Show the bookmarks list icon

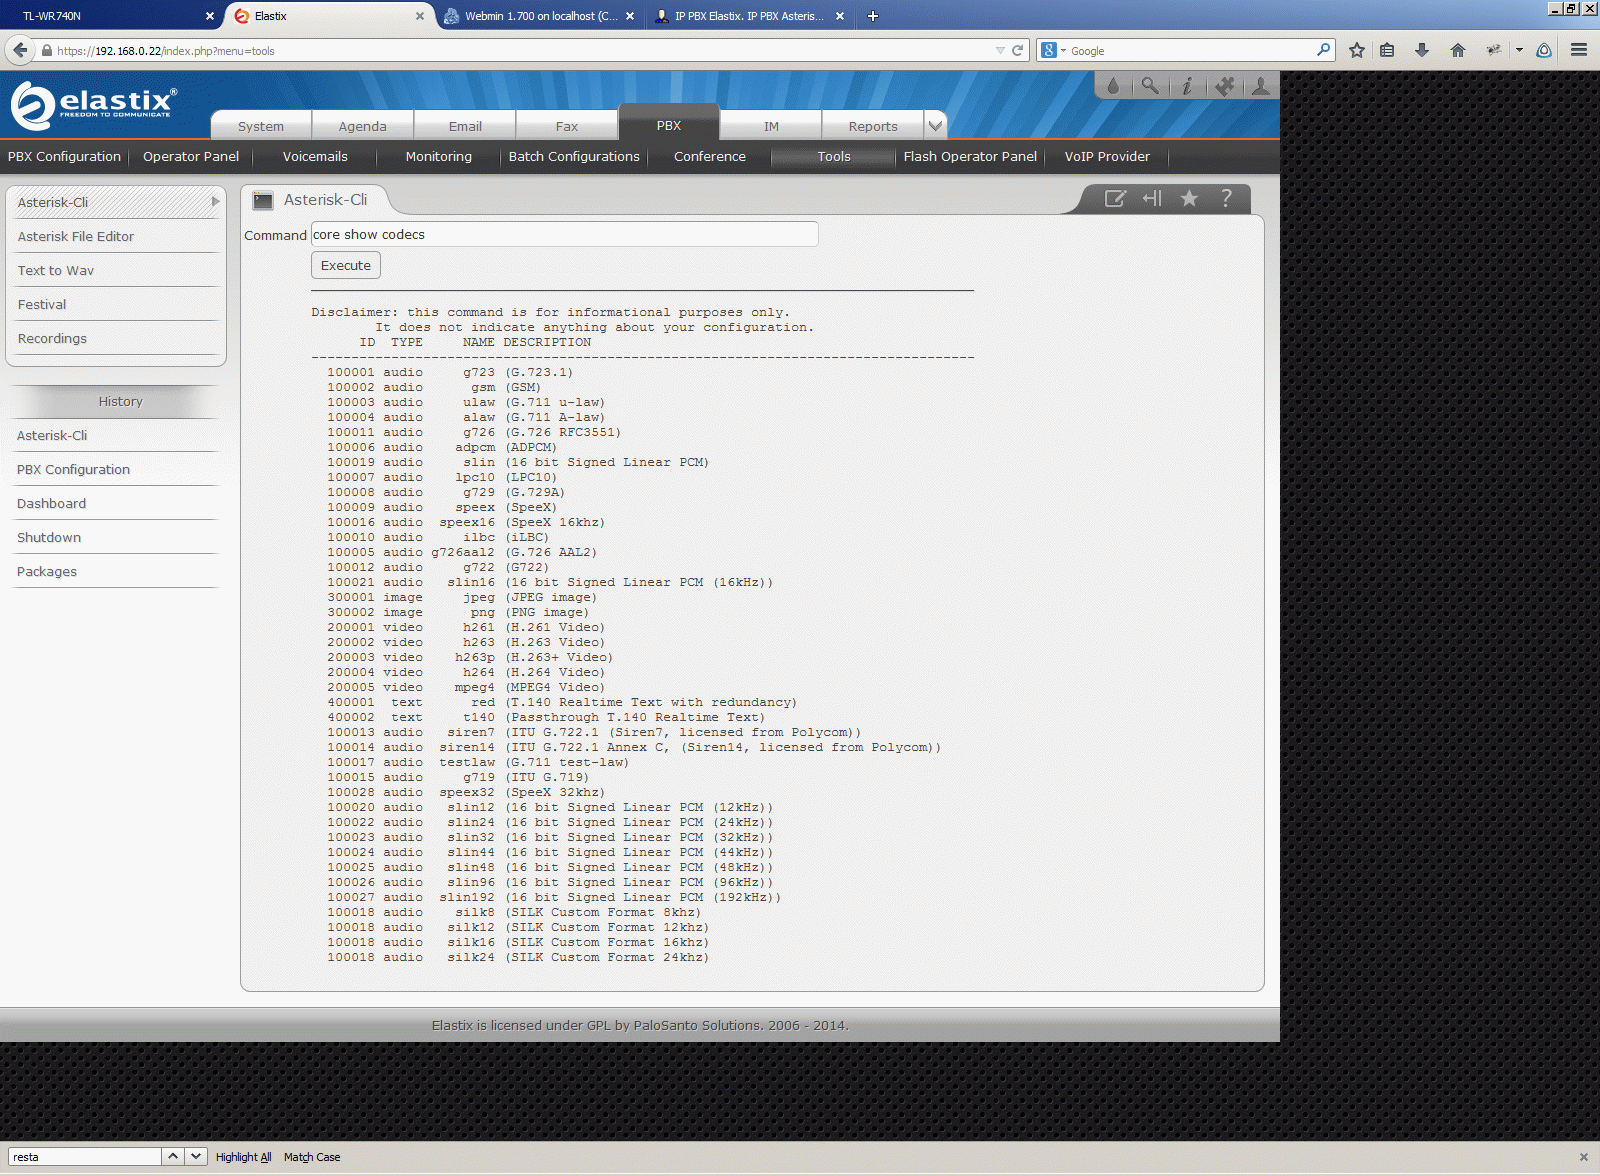tap(1387, 50)
